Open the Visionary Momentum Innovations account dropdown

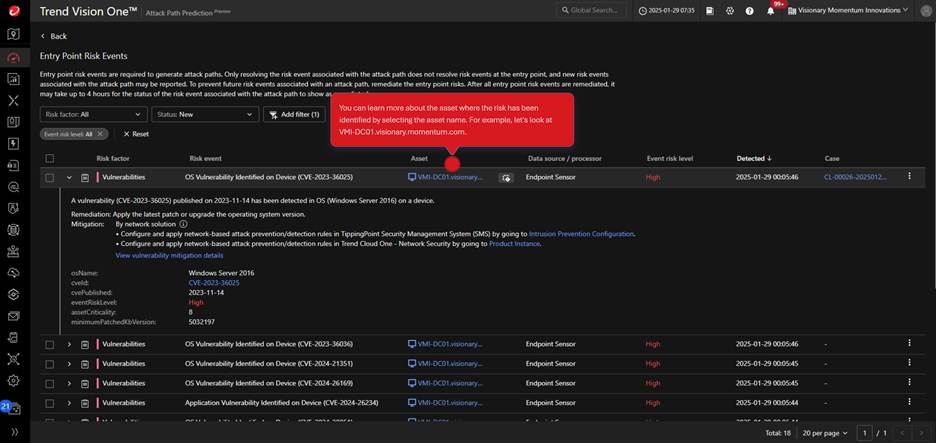point(848,10)
